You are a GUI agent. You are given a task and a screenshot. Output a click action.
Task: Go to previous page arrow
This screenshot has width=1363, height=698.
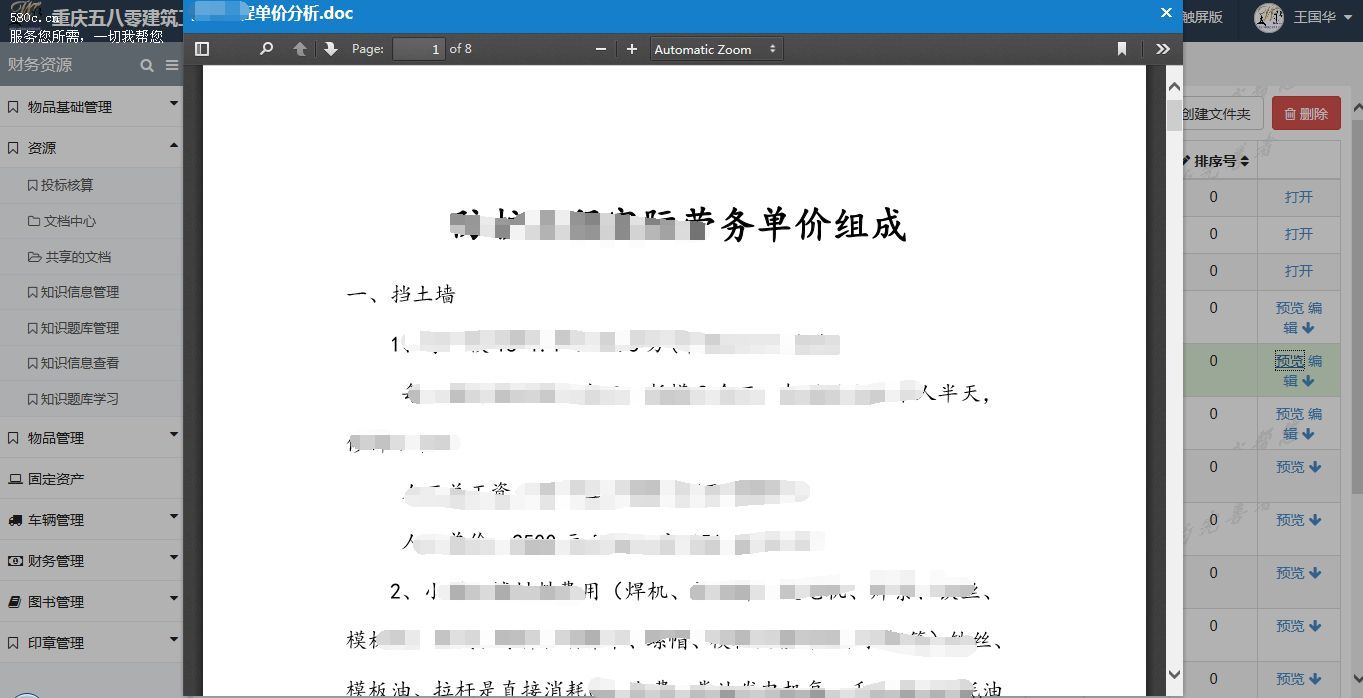pos(299,49)
